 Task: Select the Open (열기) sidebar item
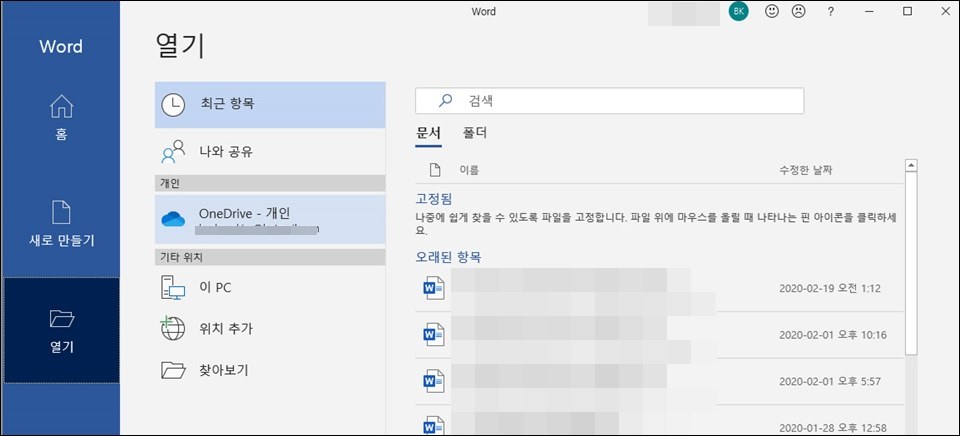click(x=61, y=331)
